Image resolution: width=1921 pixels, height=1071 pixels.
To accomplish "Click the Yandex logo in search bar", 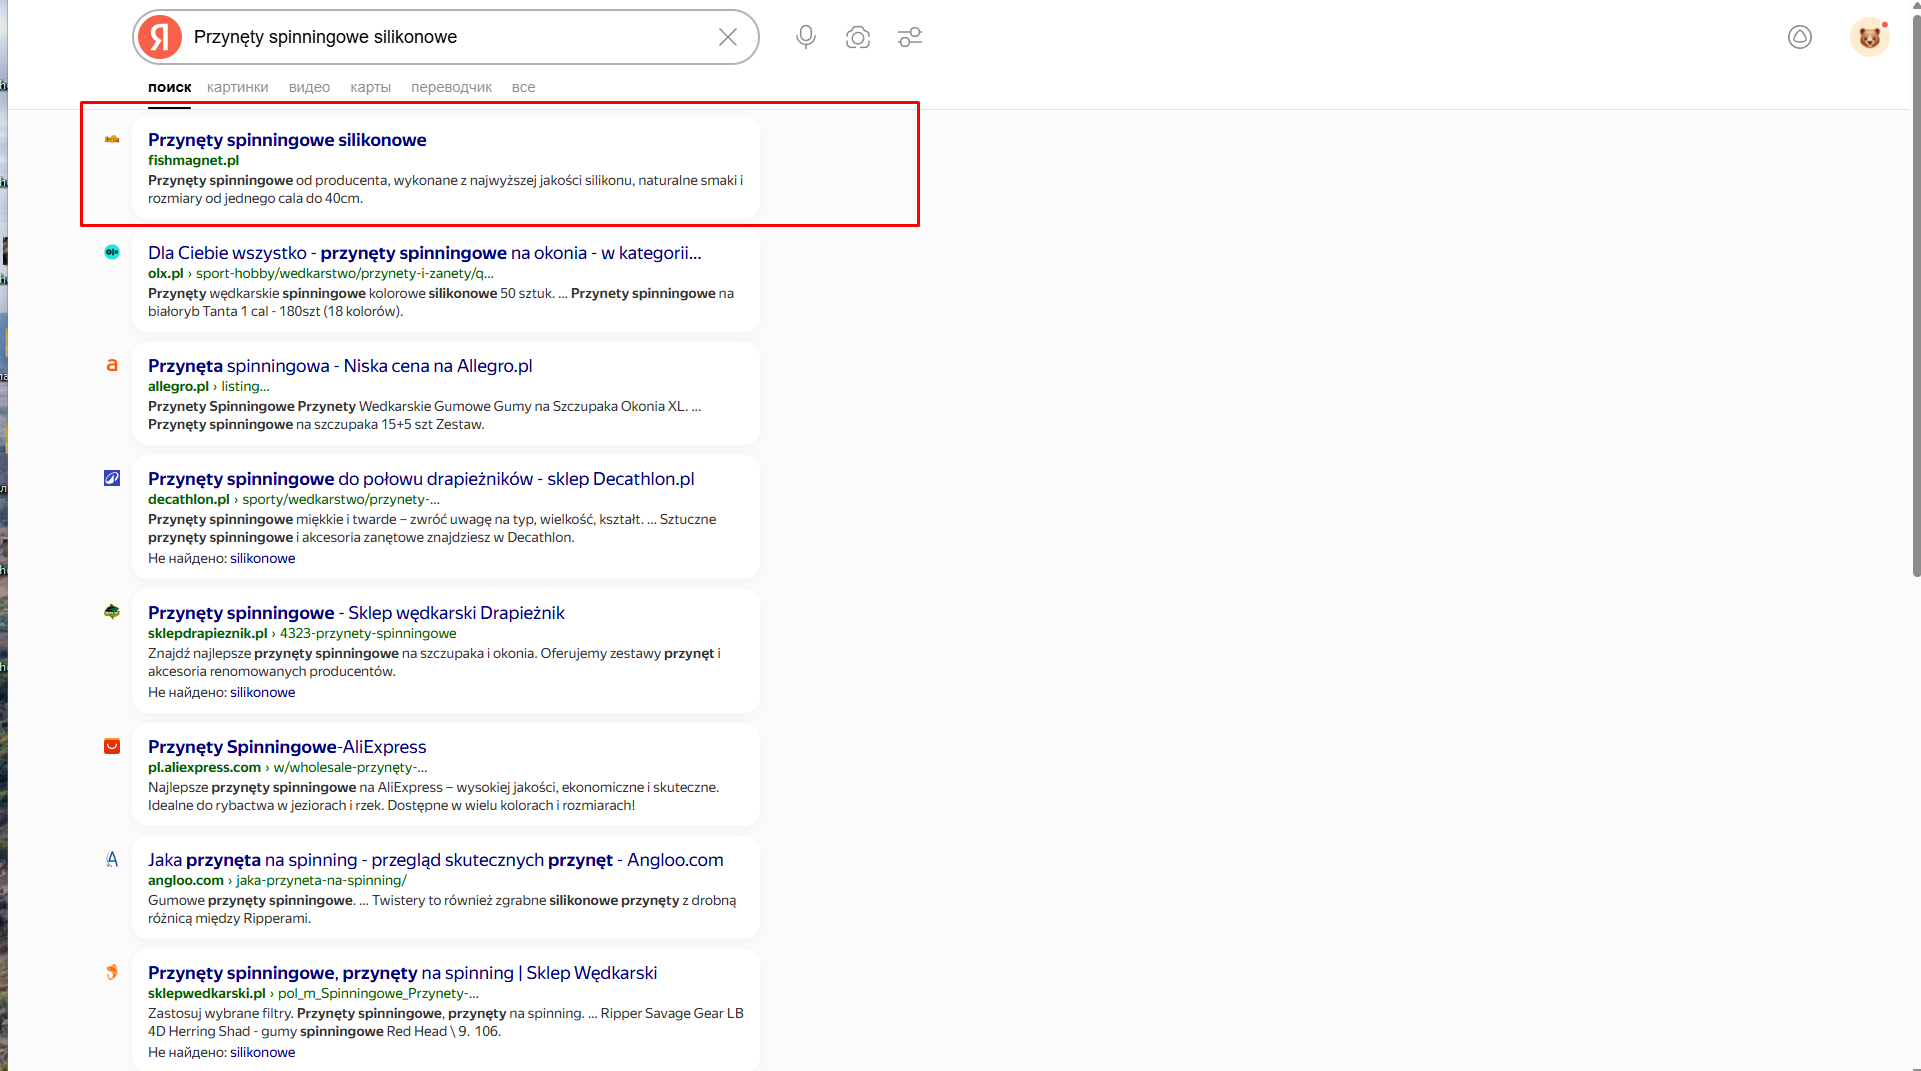I will click(160, 37).
